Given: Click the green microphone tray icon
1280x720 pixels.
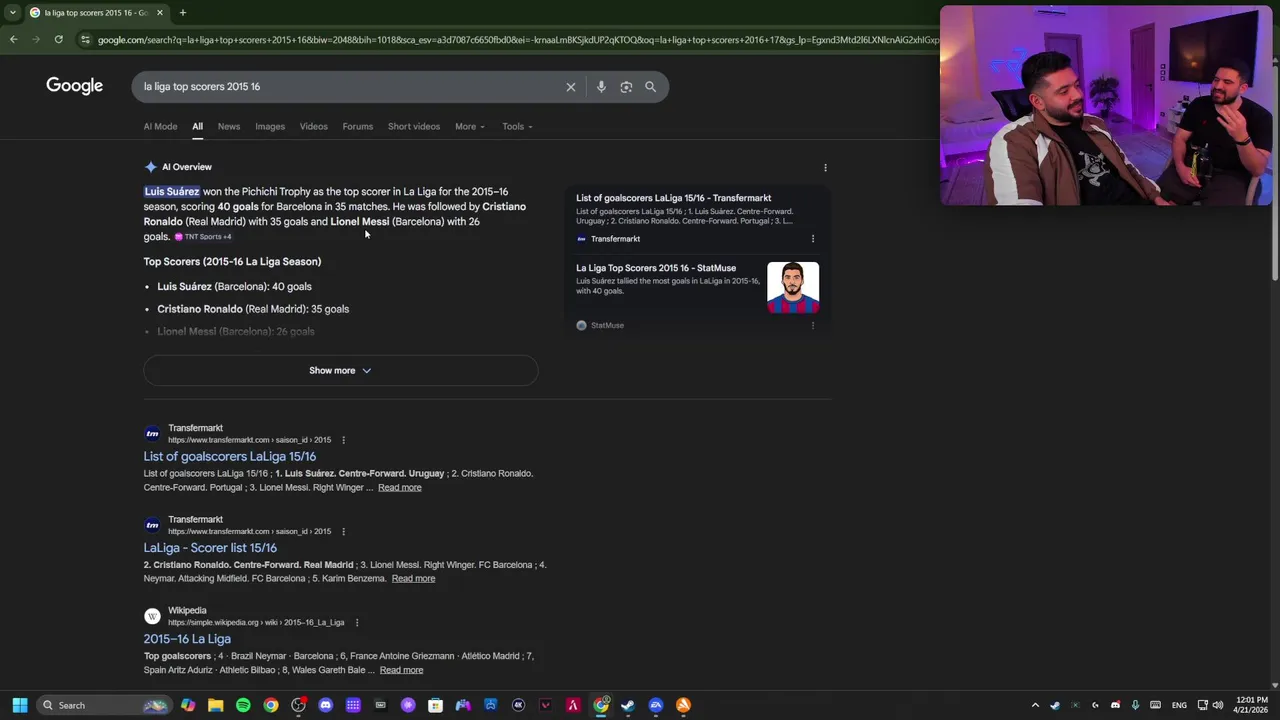Looking at the screenshot, I should click(x=1136, y=705).
